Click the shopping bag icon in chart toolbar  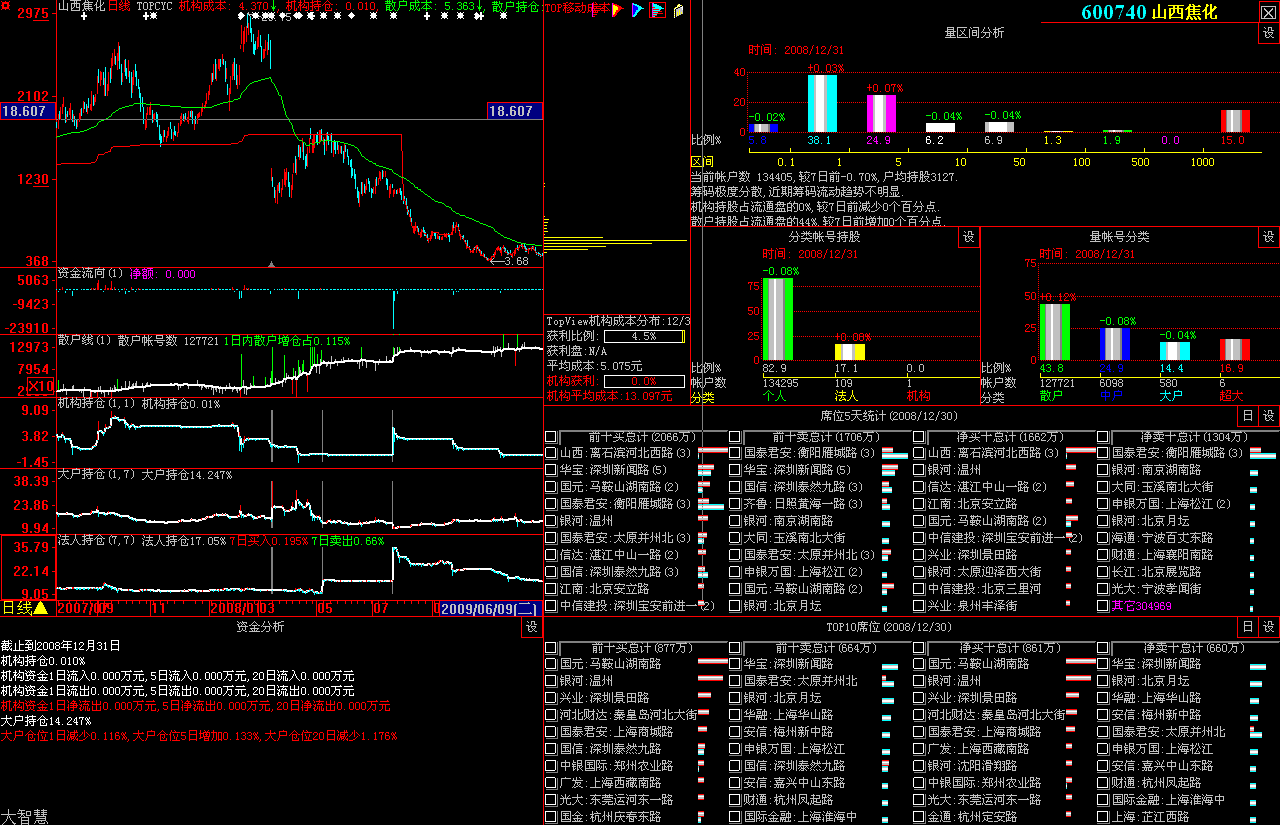click(679, 10)
